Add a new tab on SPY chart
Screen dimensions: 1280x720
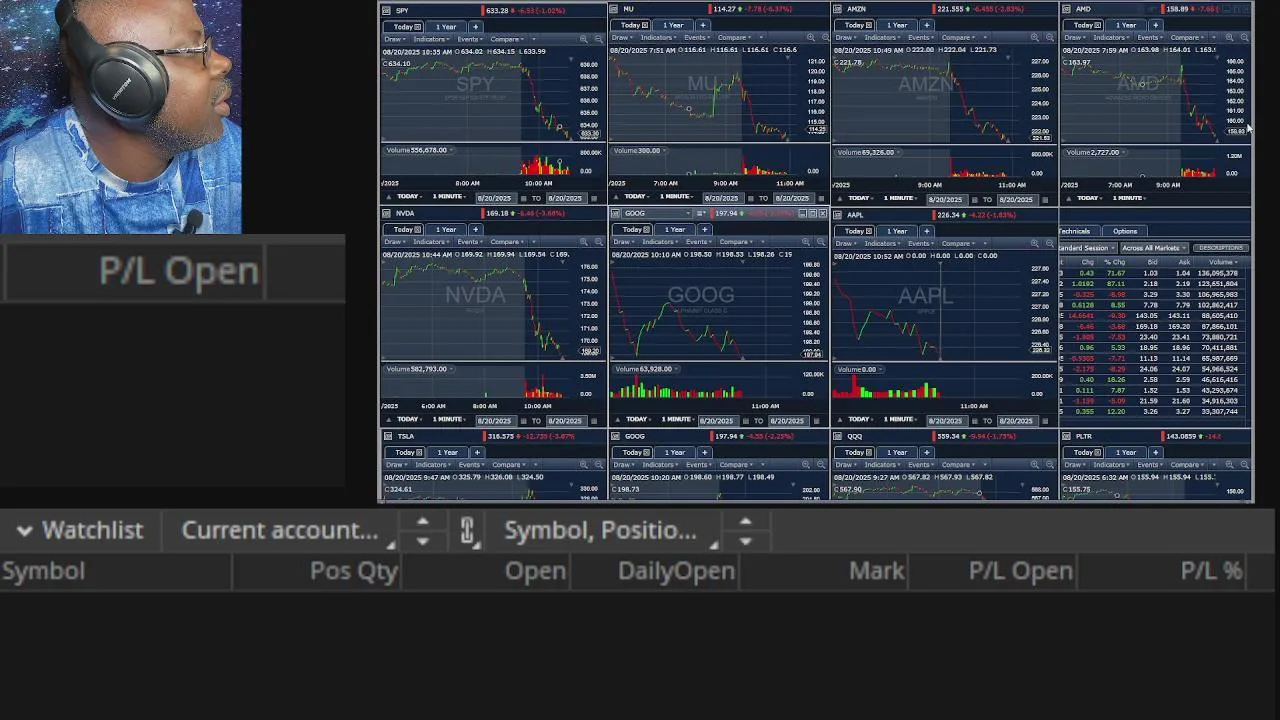[476, 26]
